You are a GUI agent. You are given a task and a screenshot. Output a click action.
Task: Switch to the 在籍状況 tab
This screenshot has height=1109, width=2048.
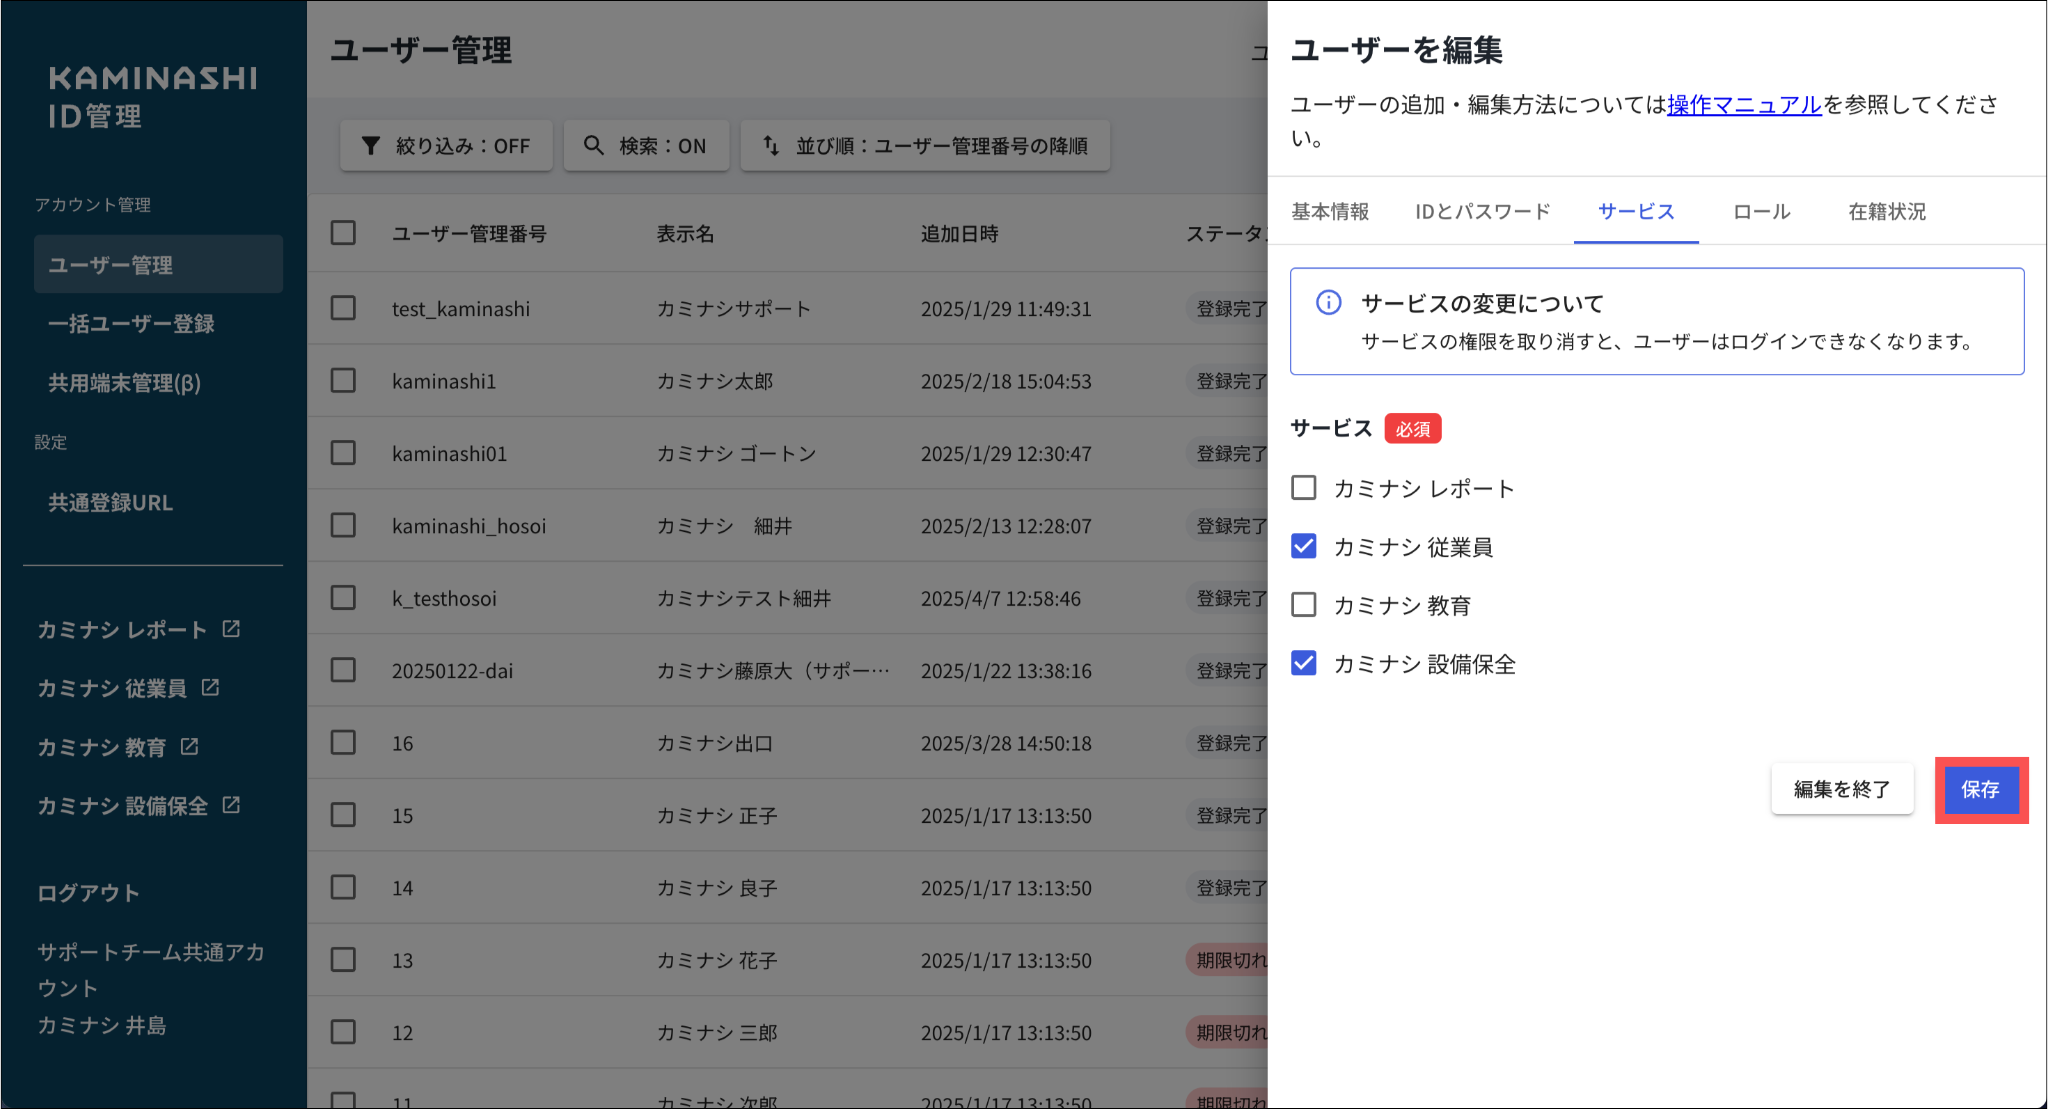click(1887, 211)
